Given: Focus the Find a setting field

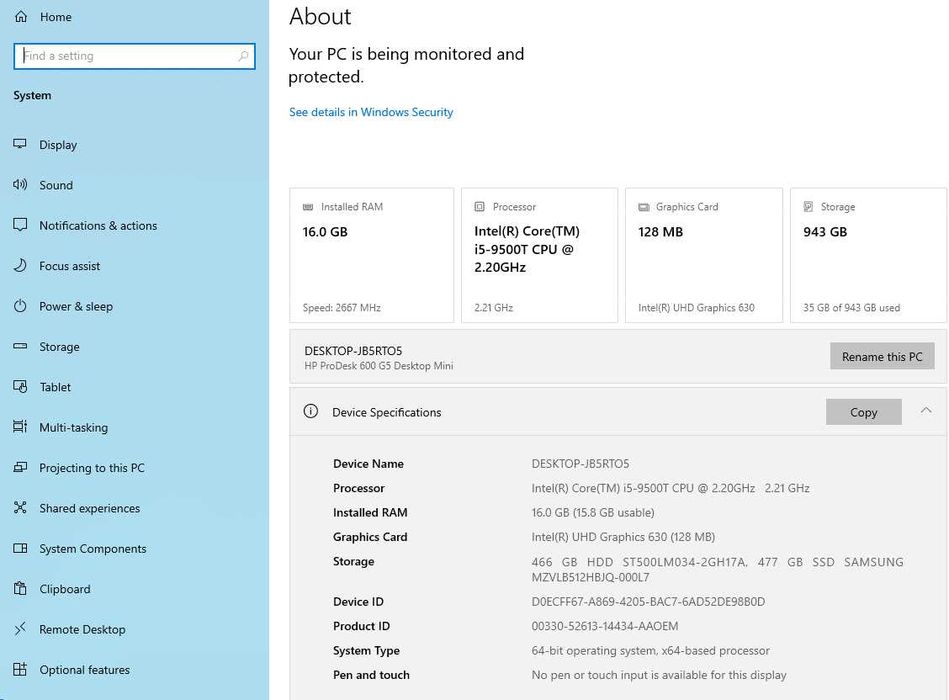Looking at the screenshot, I should coord(128,56).
